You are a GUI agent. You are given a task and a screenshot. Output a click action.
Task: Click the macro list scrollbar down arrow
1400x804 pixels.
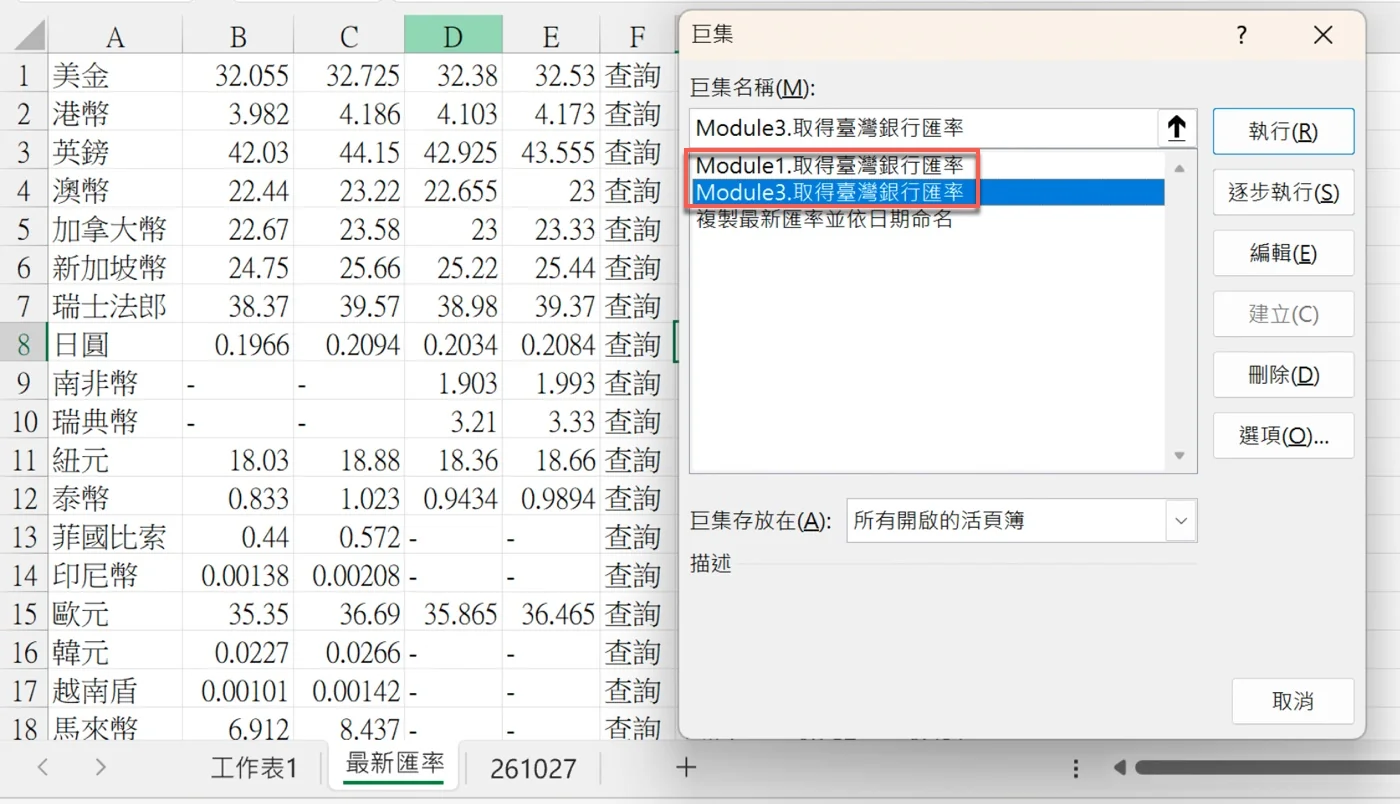tap(1179, 456)
